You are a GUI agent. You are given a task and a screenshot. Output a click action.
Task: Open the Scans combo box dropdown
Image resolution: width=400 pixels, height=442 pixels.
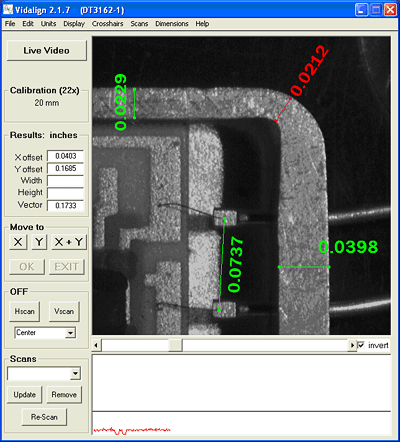[76, 374]
